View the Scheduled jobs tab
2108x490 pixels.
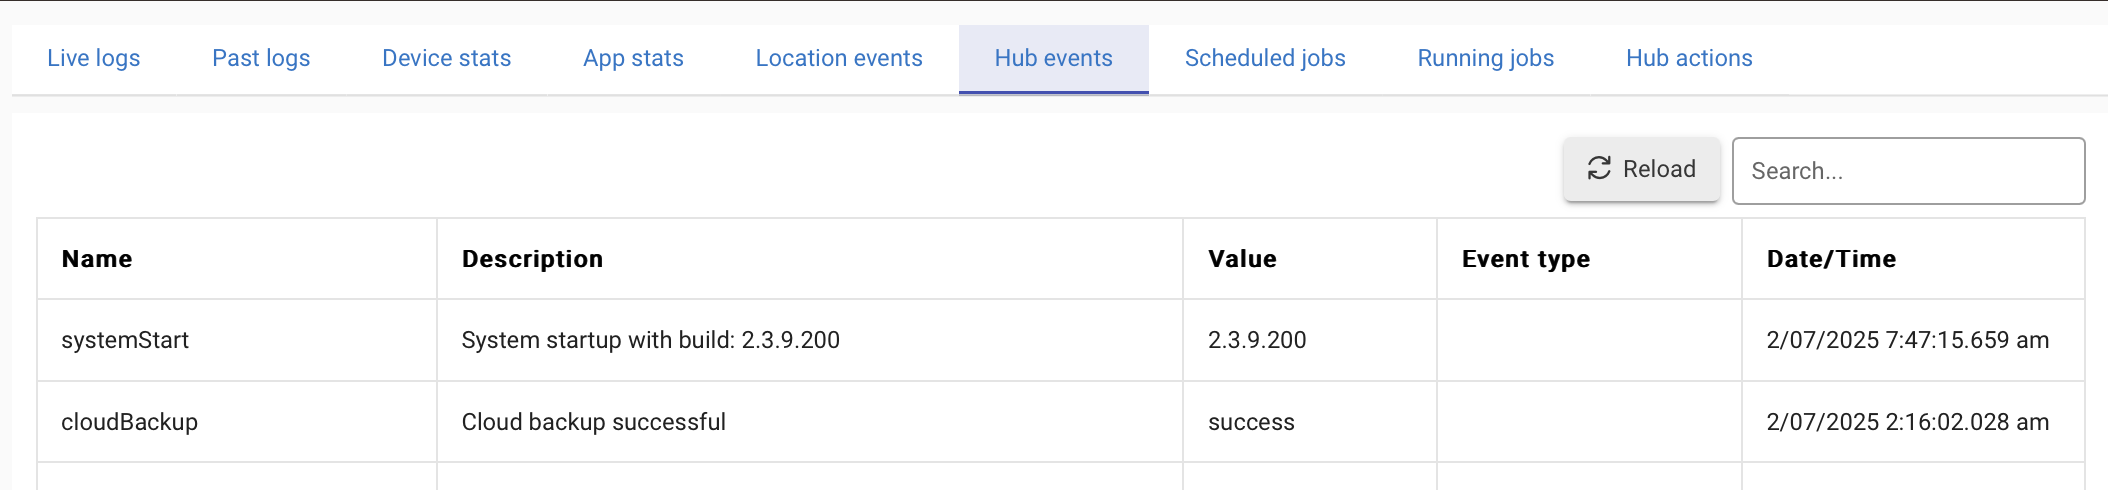(1265, 59)
